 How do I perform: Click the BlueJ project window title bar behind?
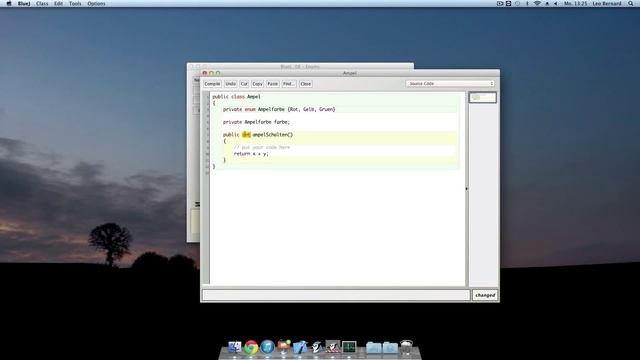pos(300,66)
